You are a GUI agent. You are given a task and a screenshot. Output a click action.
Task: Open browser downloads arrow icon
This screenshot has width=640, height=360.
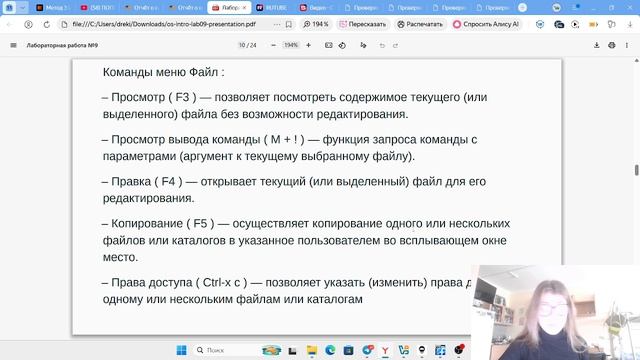coord(630,24)
